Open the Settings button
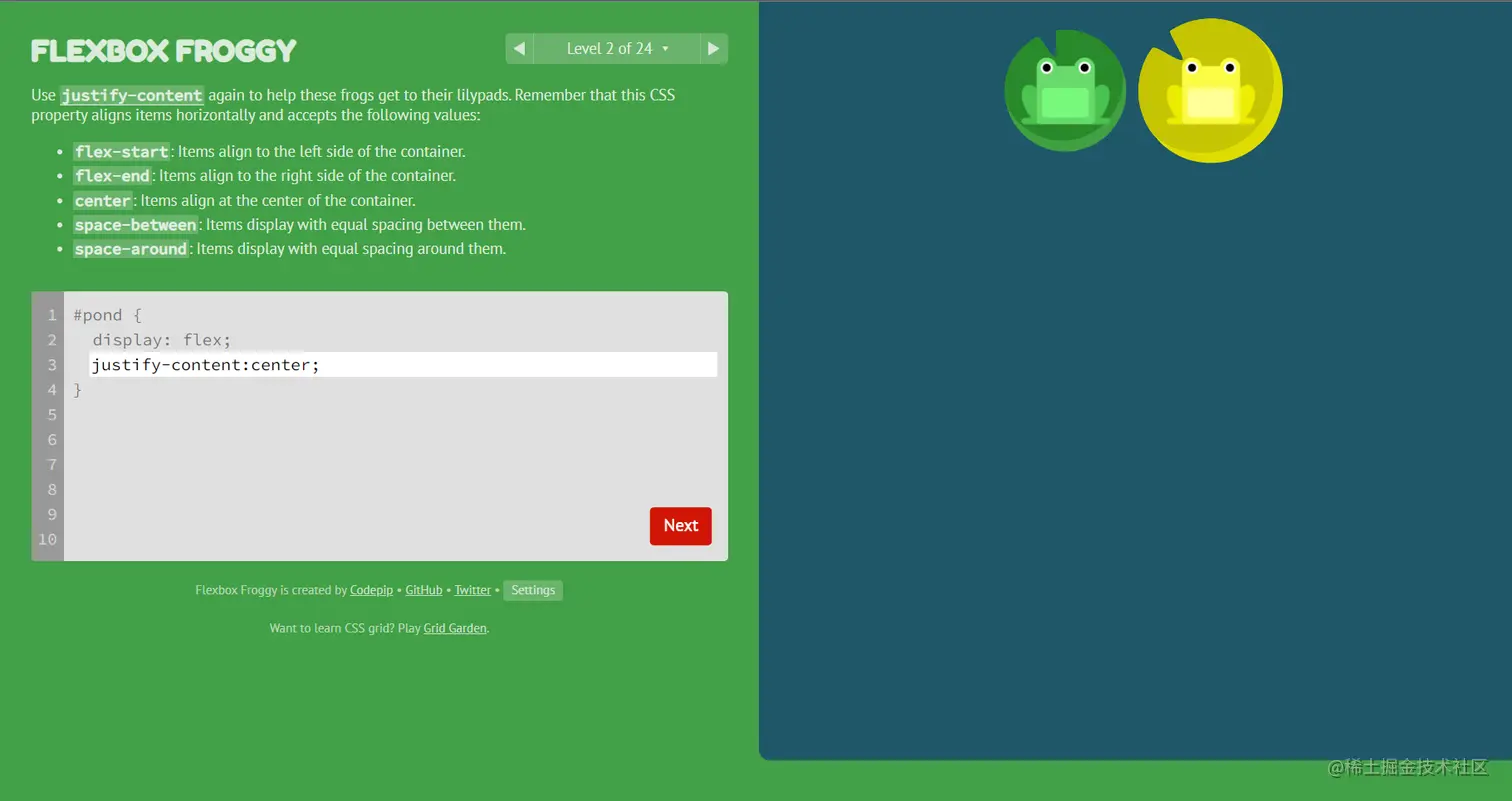This screenshot has height=801, width=1512. [x=533, y=590]
